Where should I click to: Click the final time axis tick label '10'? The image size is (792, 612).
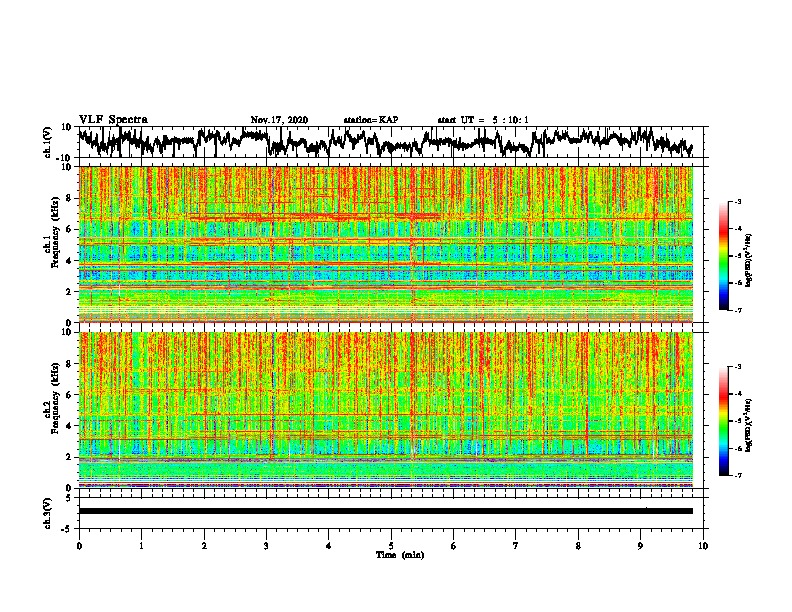[703, 546]
